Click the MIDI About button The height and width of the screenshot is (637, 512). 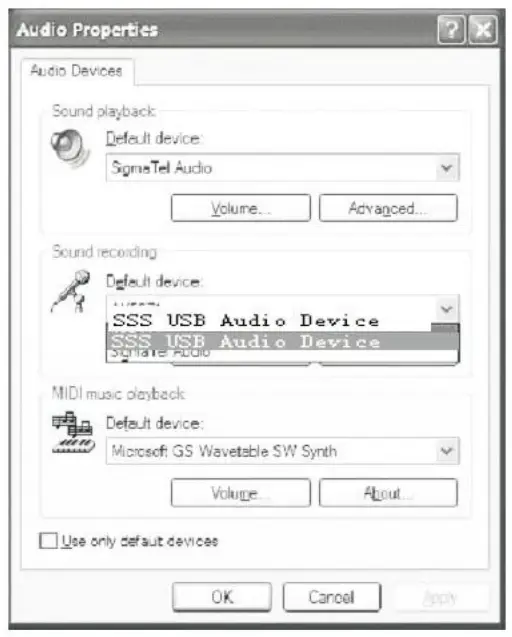pos(388,493)
